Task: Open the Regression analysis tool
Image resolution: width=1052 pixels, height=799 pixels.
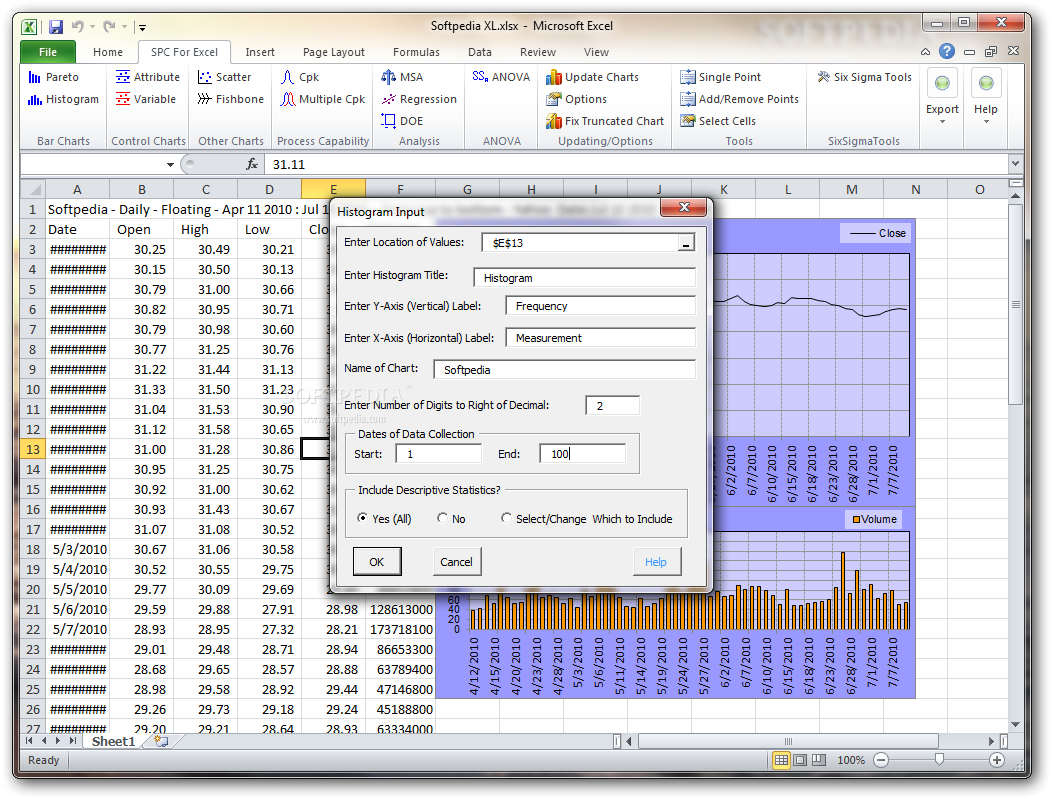Action: click(x=419, y=99)
